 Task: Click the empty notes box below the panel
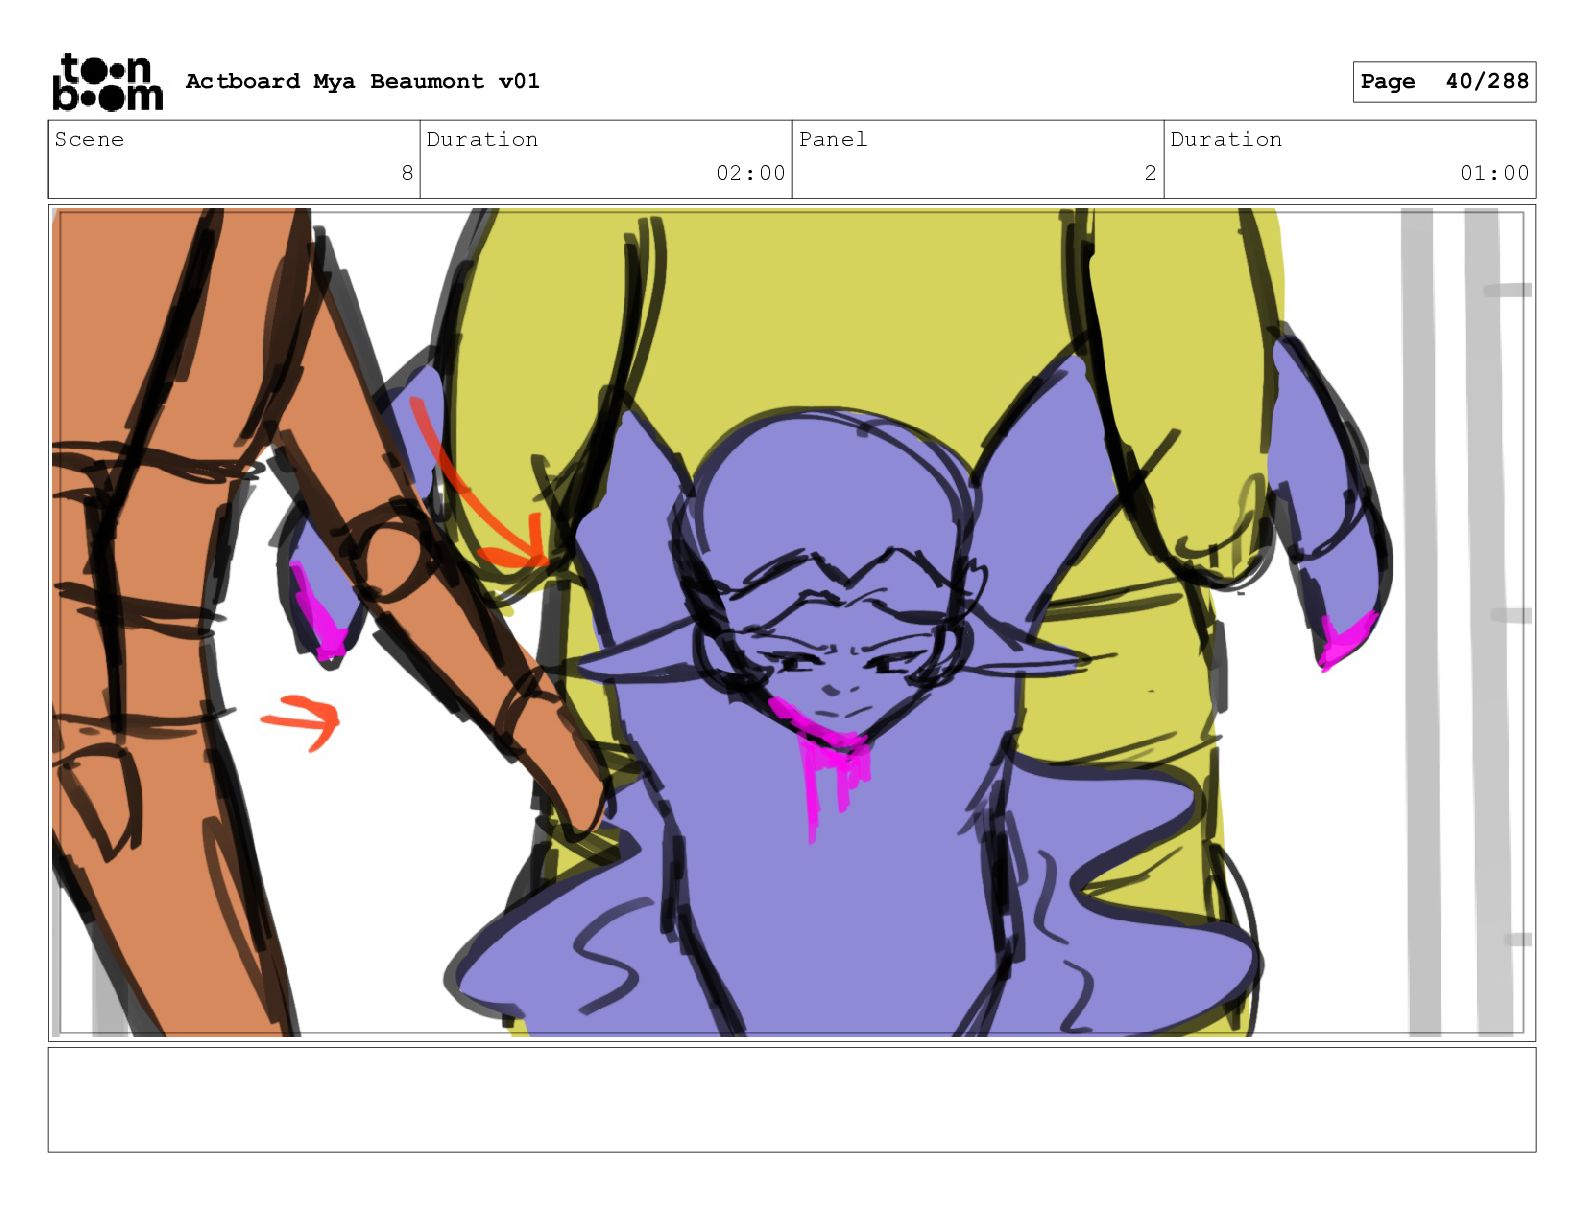[x=792, y=1100]
